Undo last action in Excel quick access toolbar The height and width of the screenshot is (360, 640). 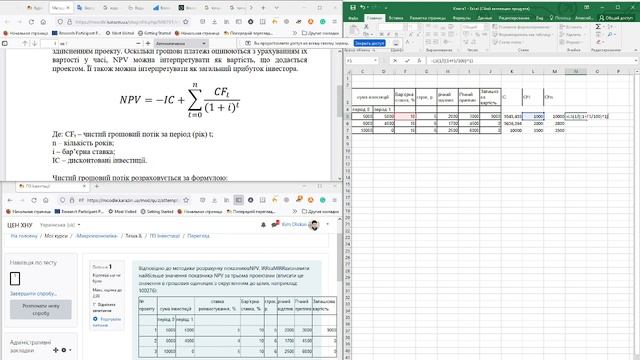pos(362,7)
